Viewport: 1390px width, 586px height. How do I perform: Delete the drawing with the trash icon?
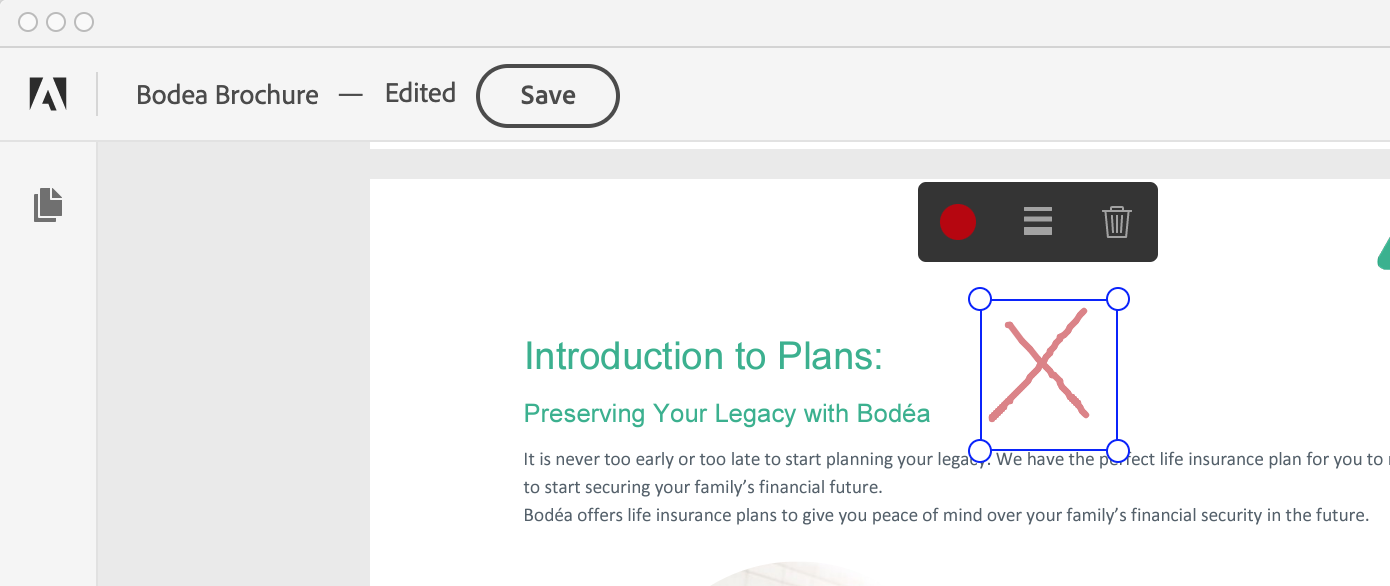click(x=1116, y=221)
